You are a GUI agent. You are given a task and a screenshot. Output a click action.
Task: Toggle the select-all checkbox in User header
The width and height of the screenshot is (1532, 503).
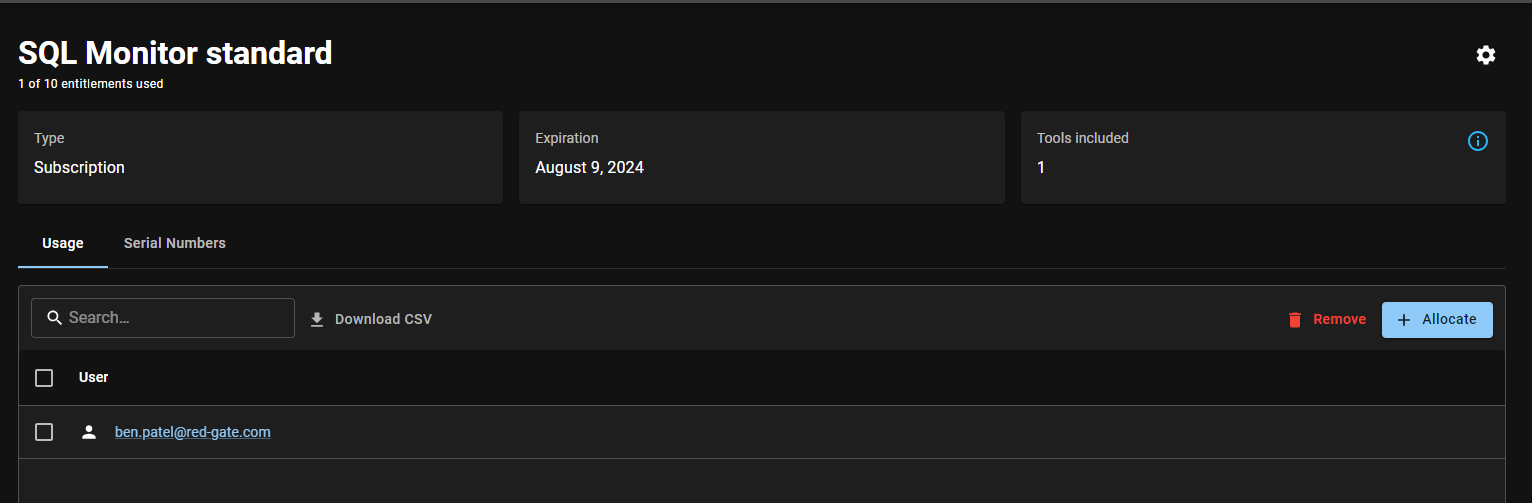[44, 378]
